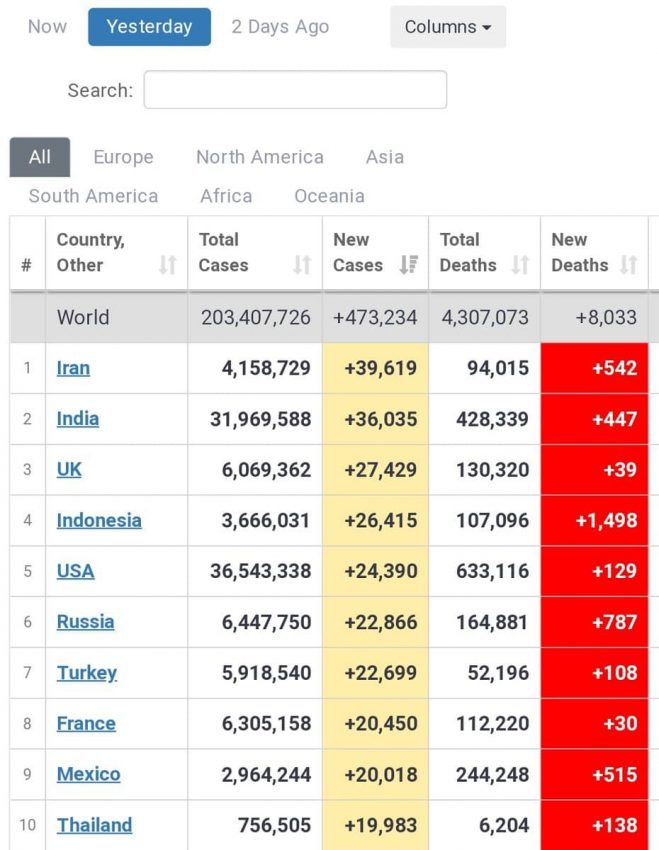Switch to the Europe tab
Screen dimensions: 659x850
click(x=122, y=157)
